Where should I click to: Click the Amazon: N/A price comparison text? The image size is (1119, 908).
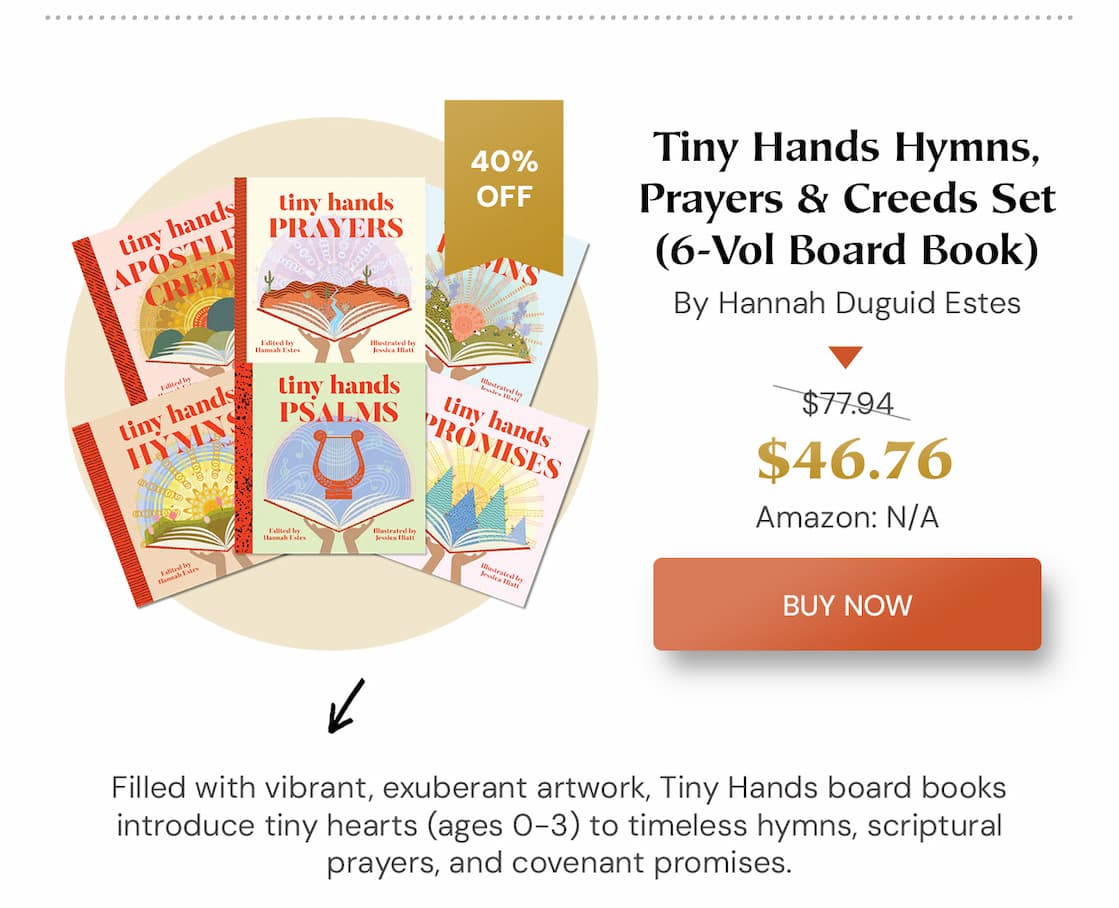(x=846, y=517)
